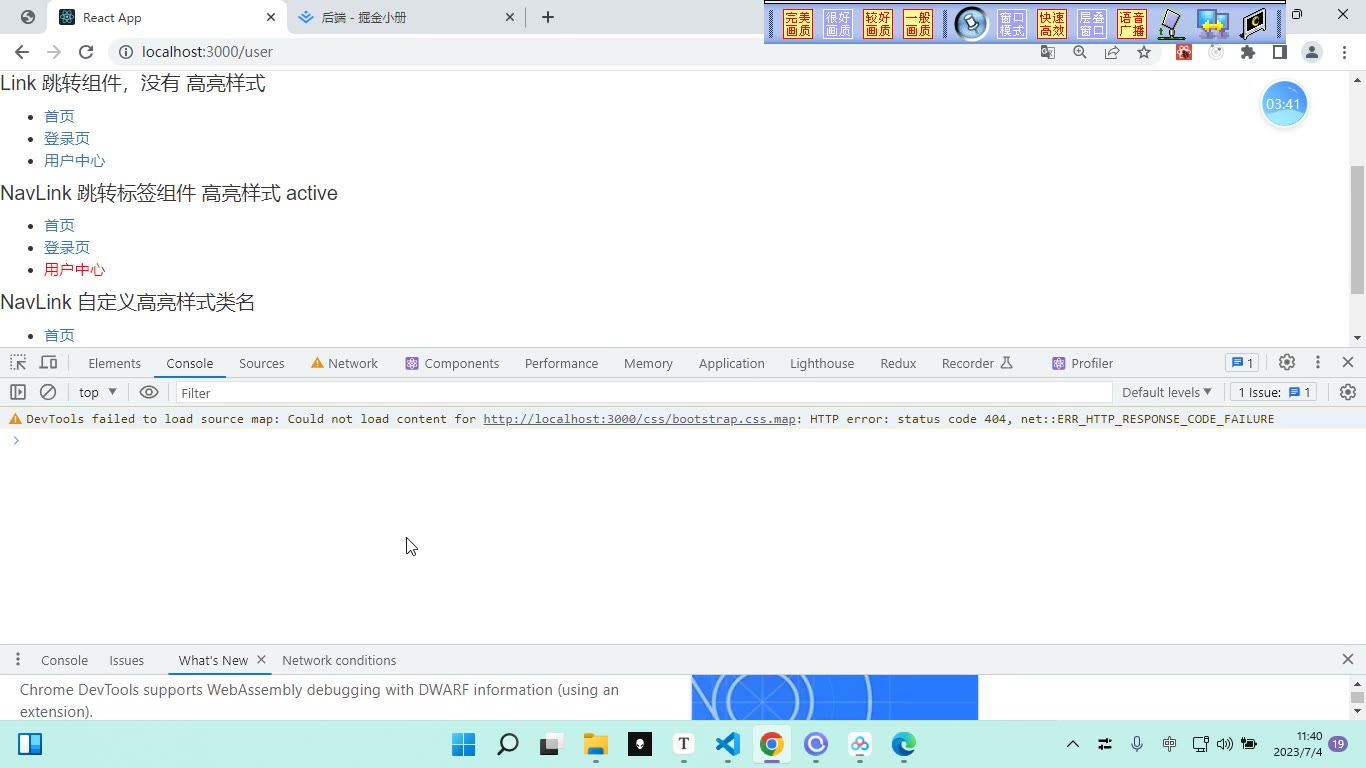Clear the console with the clear icon
The width and height of the screenshot is (1366, 768).
[x=47, y=392]
